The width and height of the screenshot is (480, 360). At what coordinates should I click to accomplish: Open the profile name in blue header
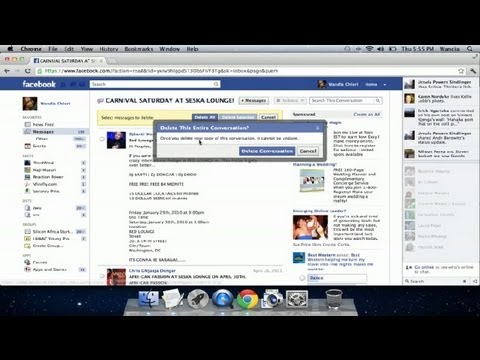click(343, 84)
